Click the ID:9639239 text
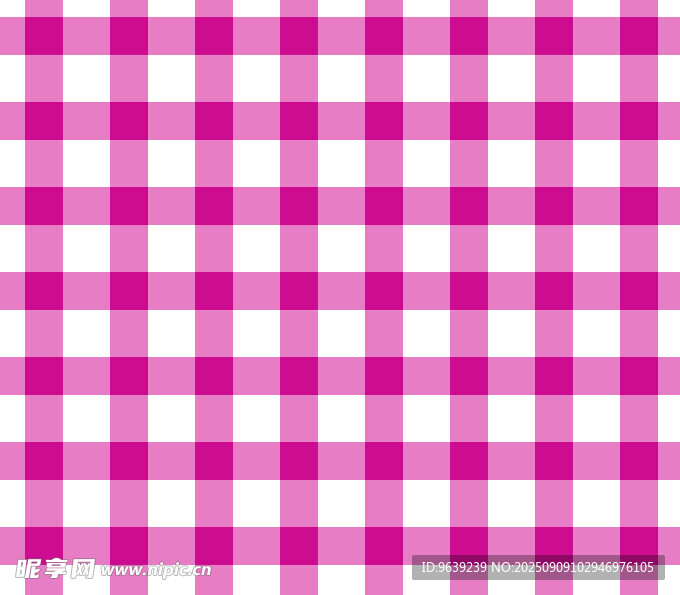Image resolution: width=680 pixels, height=595 pixels. click(453, 568)
